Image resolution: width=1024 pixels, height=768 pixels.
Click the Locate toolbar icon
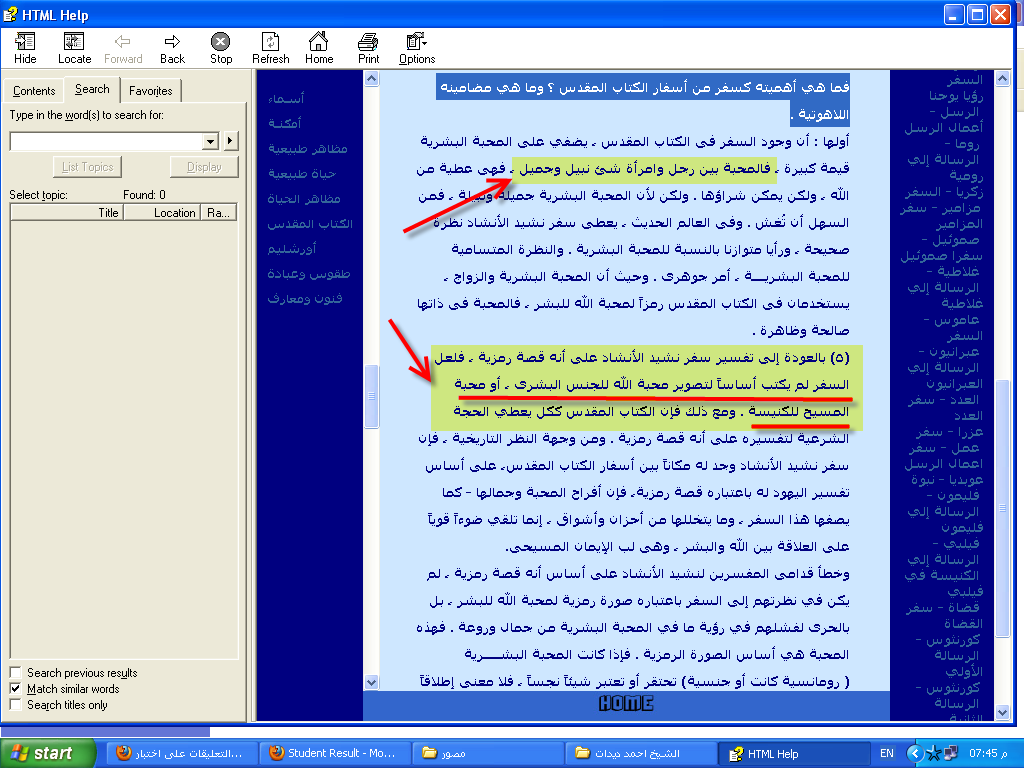[x=74, y=41]
